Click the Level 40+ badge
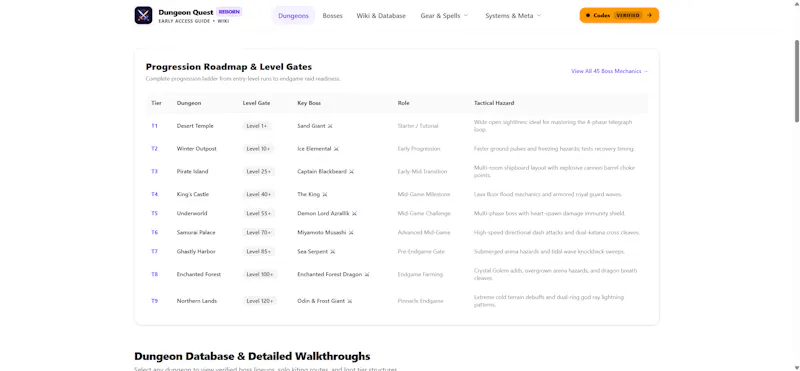The width and height of the screenshot is (800, 371). coord(259,194)
